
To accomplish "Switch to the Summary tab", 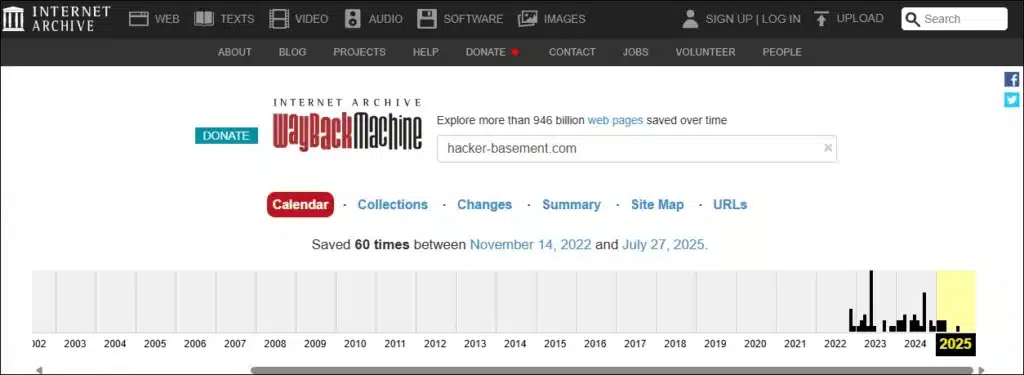I will 571,204.
